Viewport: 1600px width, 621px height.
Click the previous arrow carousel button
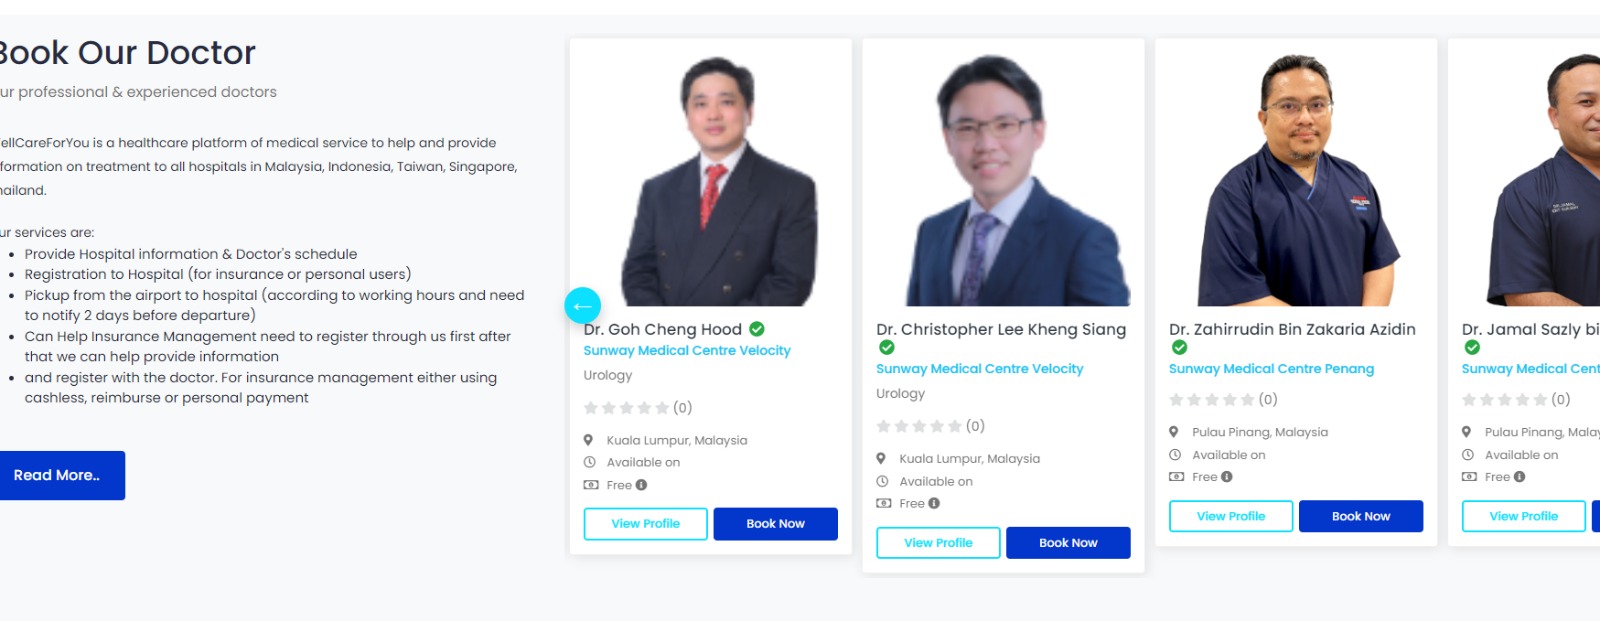click(x=582, y=305)
